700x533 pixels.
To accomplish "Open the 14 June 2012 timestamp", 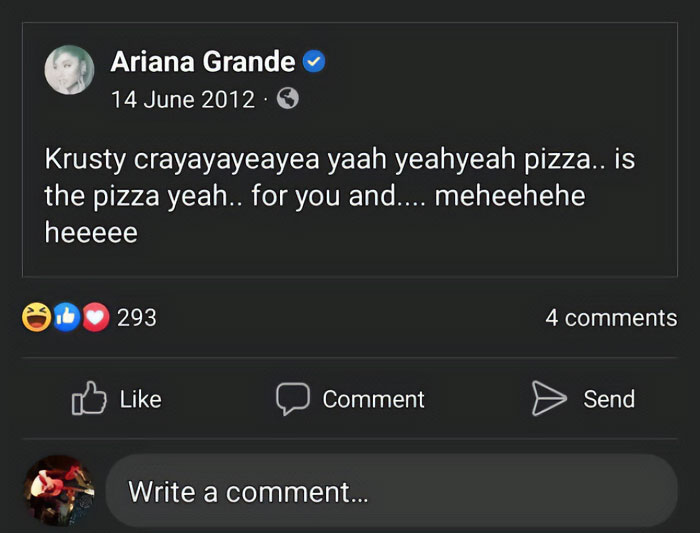I will point(182,99).
